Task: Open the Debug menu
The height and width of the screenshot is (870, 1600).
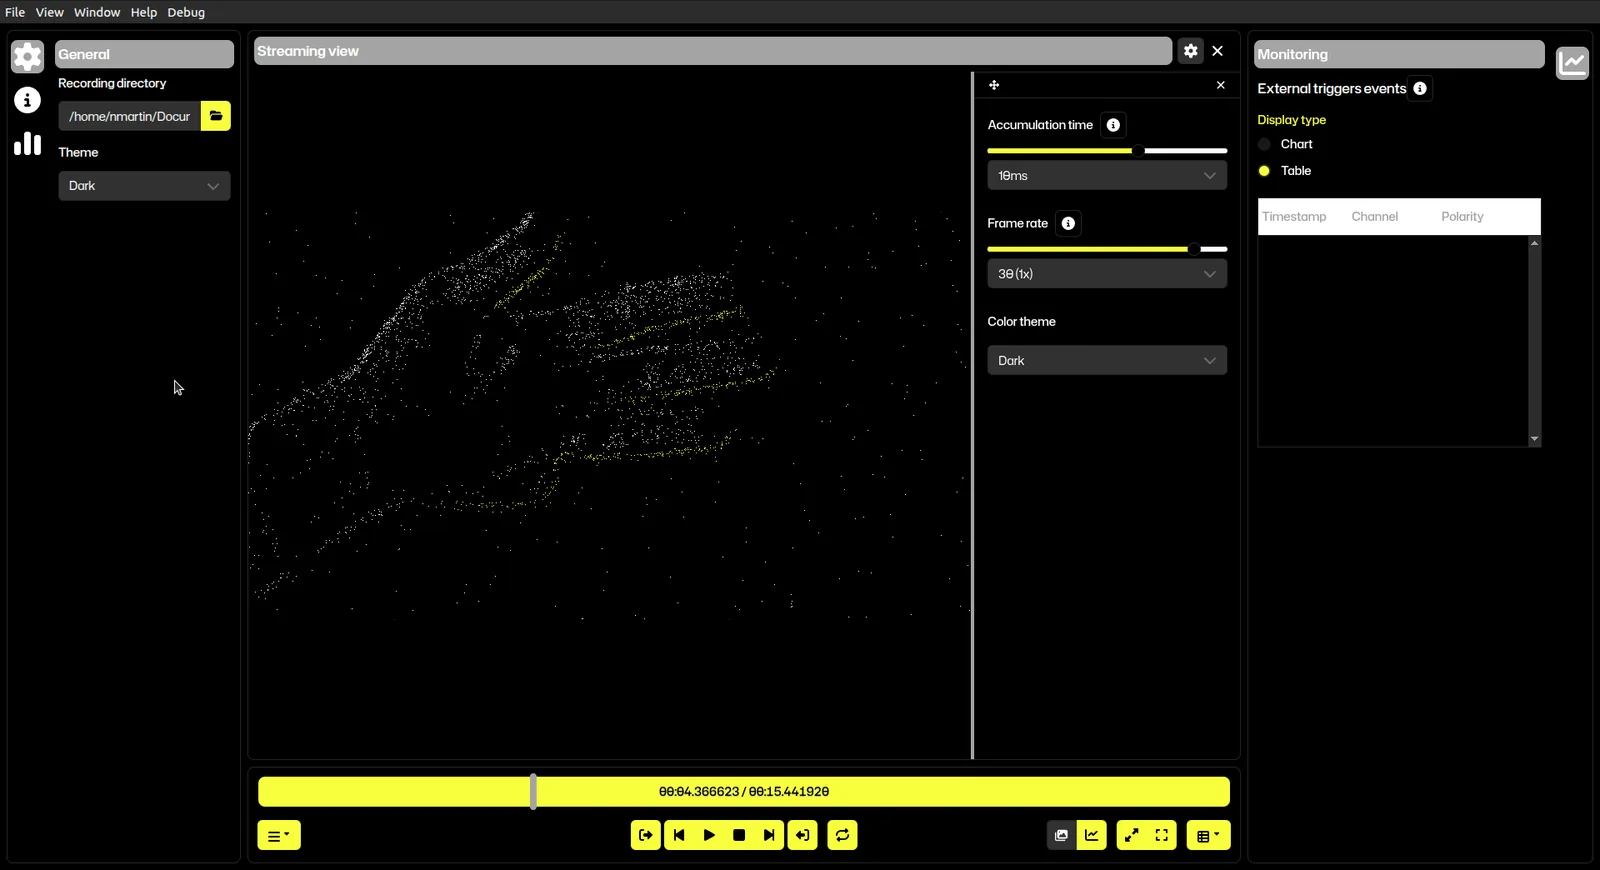Action: 186,12
